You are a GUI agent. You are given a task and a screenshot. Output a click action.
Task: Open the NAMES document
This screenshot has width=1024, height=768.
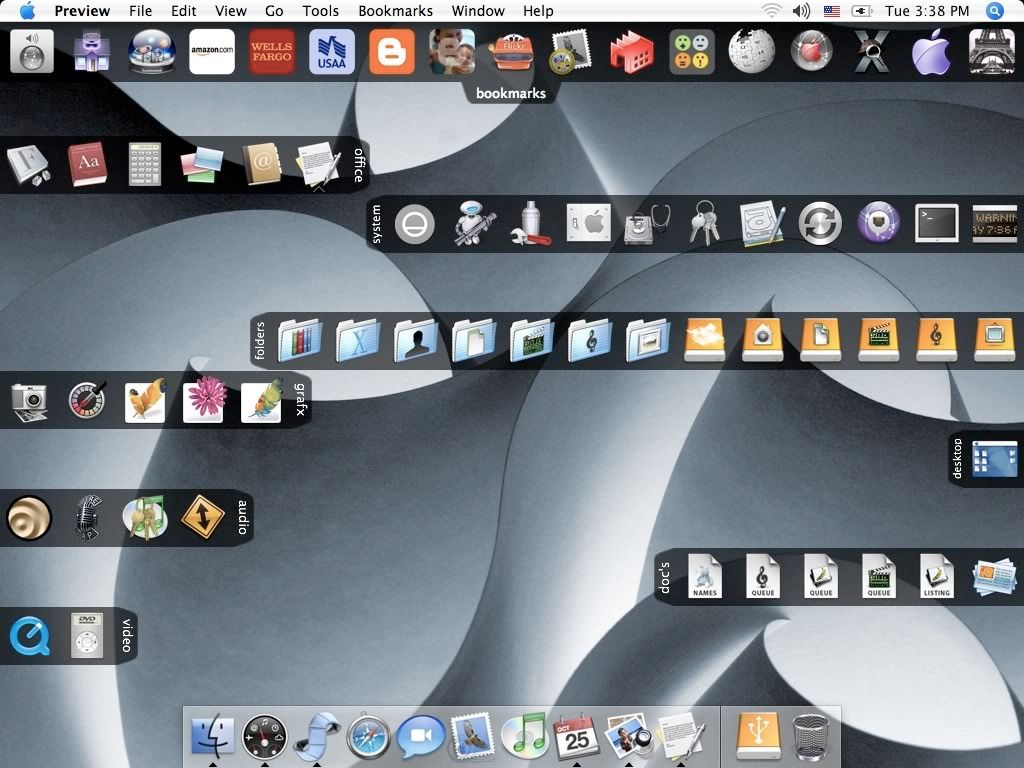tap(705, 577)
